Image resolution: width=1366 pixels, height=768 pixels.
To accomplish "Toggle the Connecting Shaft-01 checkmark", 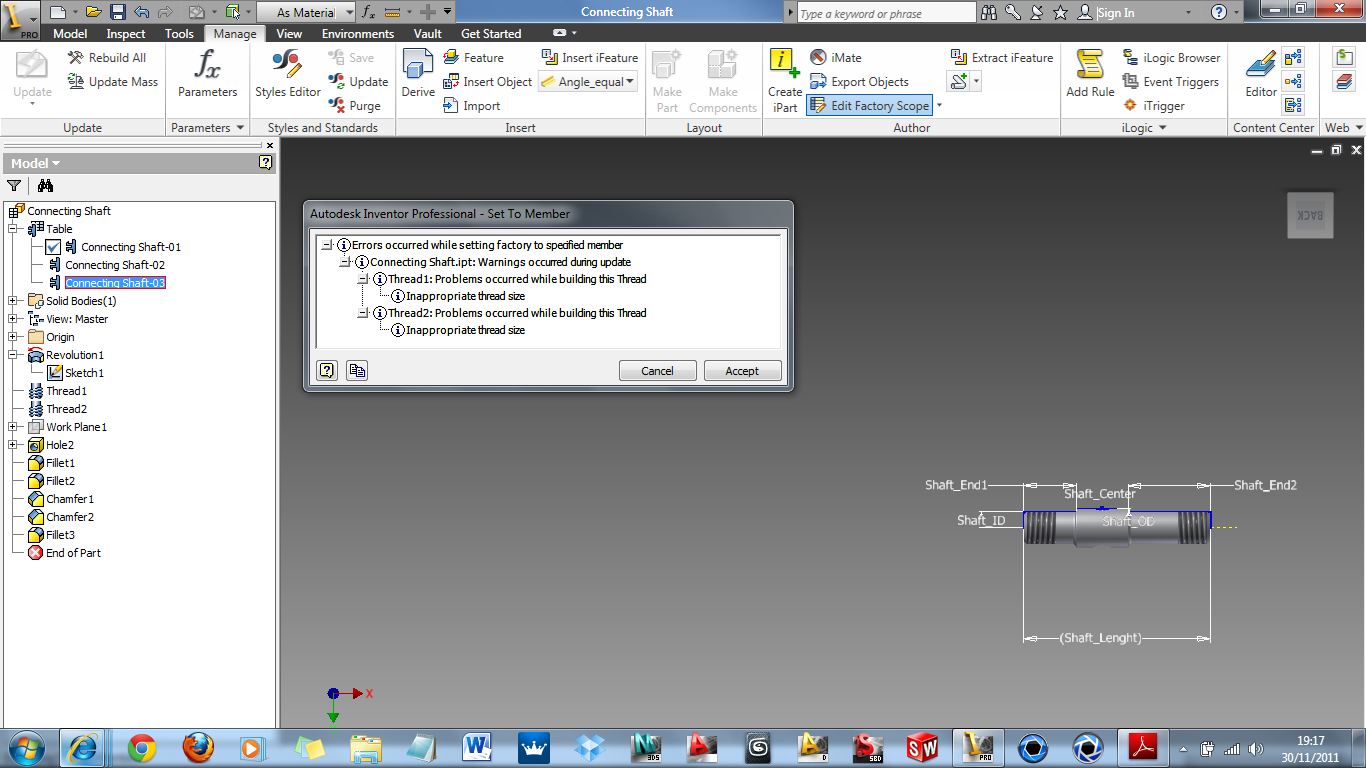I will tap(53, 247).
